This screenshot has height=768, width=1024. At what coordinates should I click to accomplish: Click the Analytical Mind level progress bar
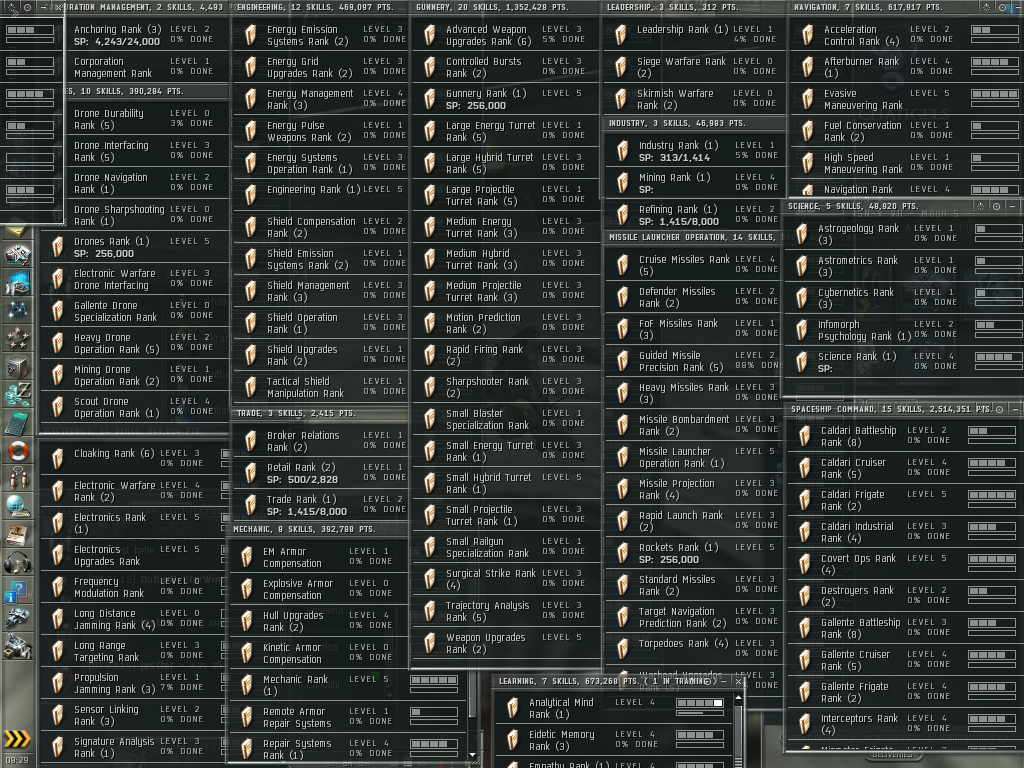(699, 703)
